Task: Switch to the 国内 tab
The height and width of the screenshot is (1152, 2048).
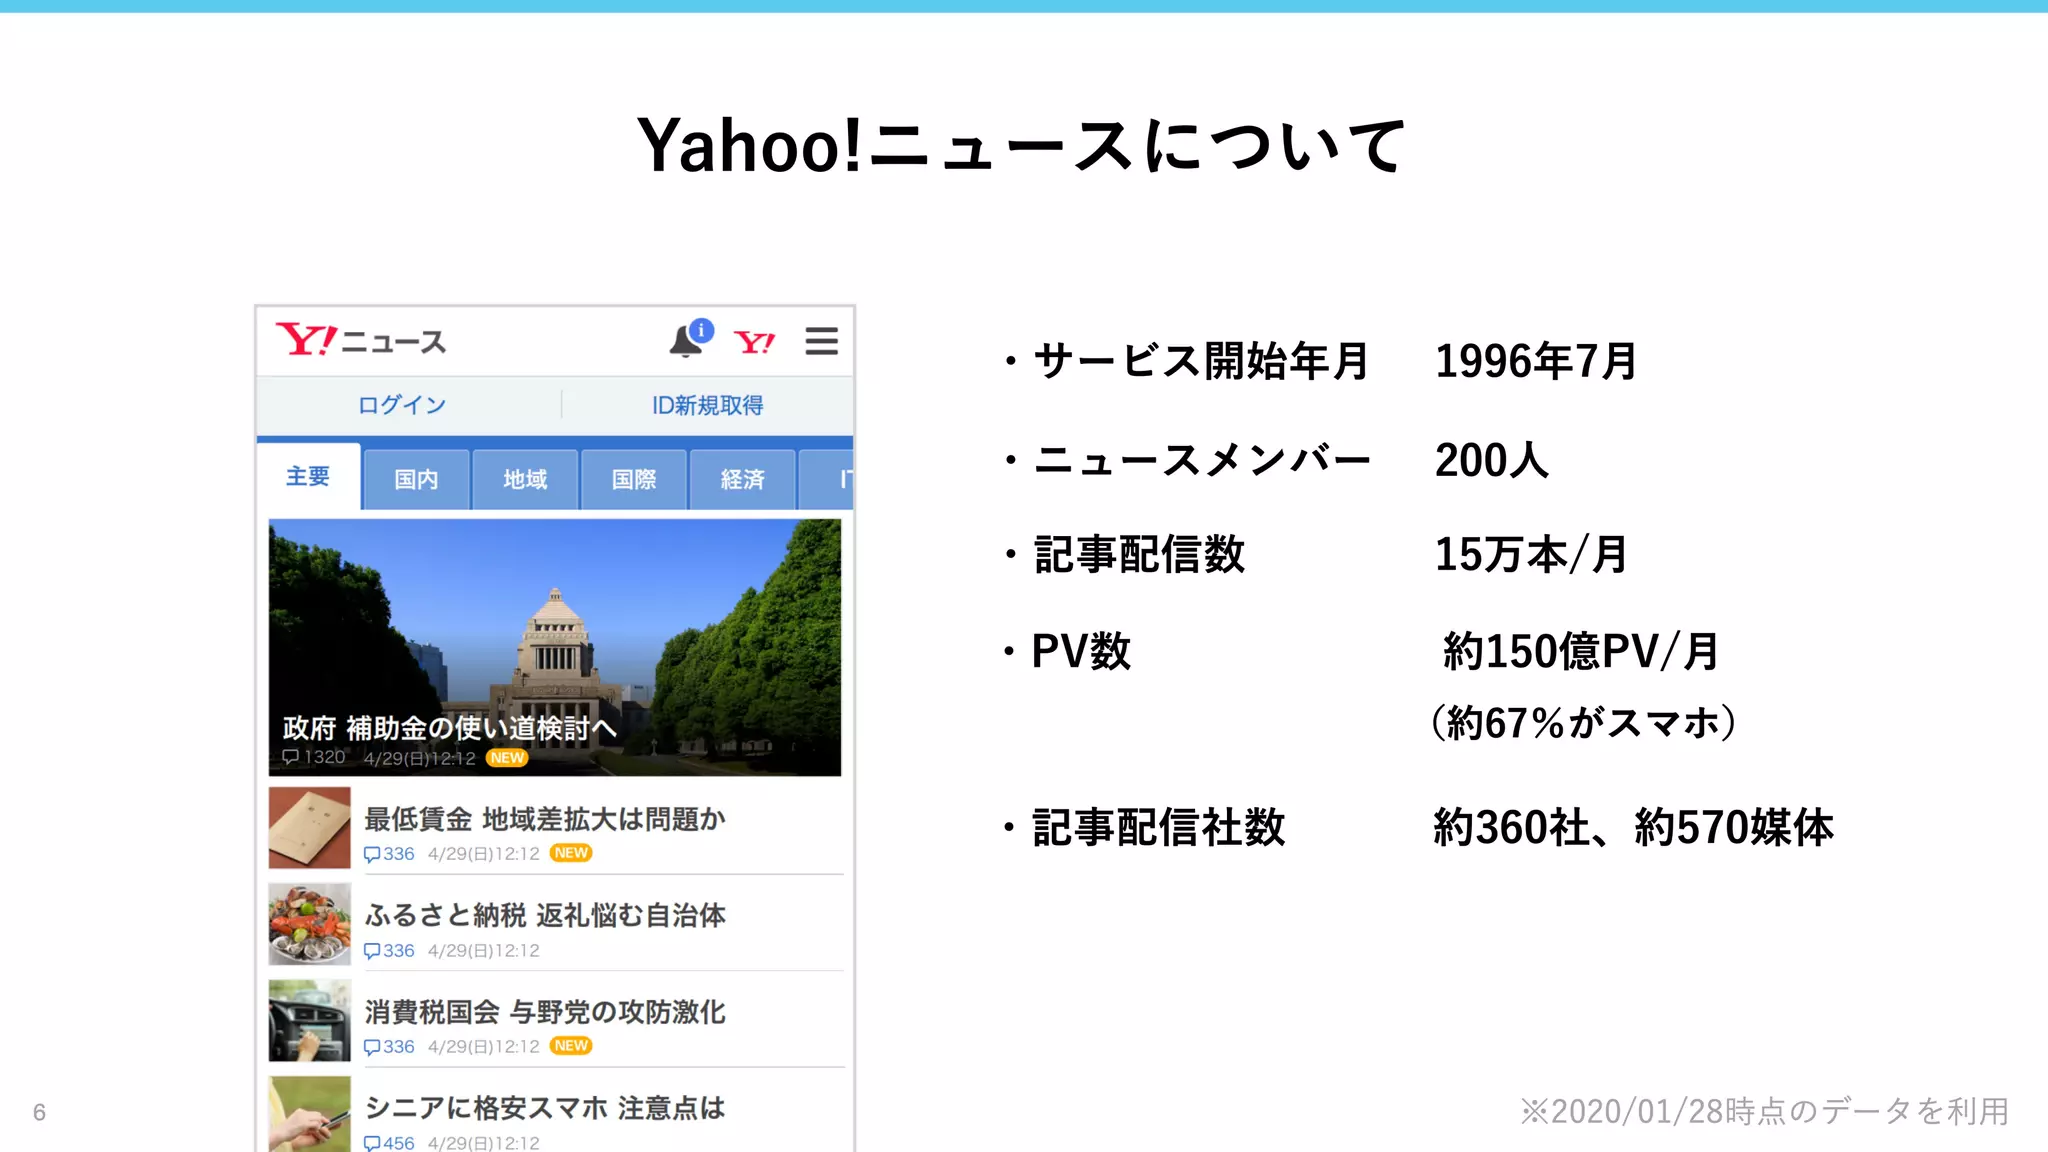Action: pyautogui.click(x=416, y=480)
